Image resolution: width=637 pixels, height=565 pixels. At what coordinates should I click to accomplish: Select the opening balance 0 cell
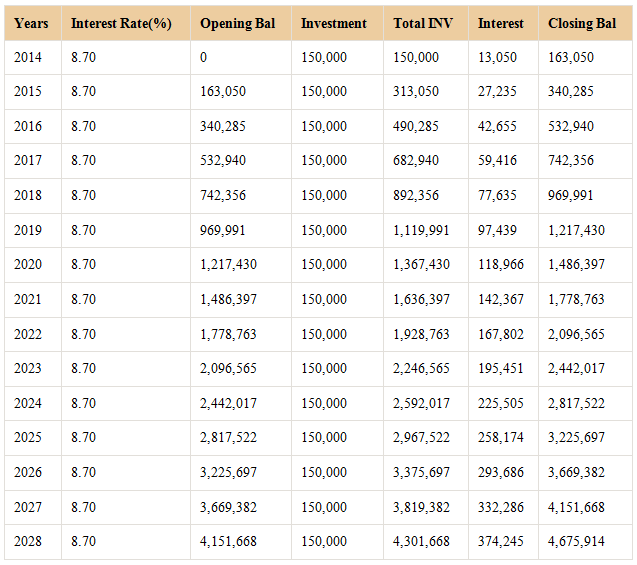(204, 58)
